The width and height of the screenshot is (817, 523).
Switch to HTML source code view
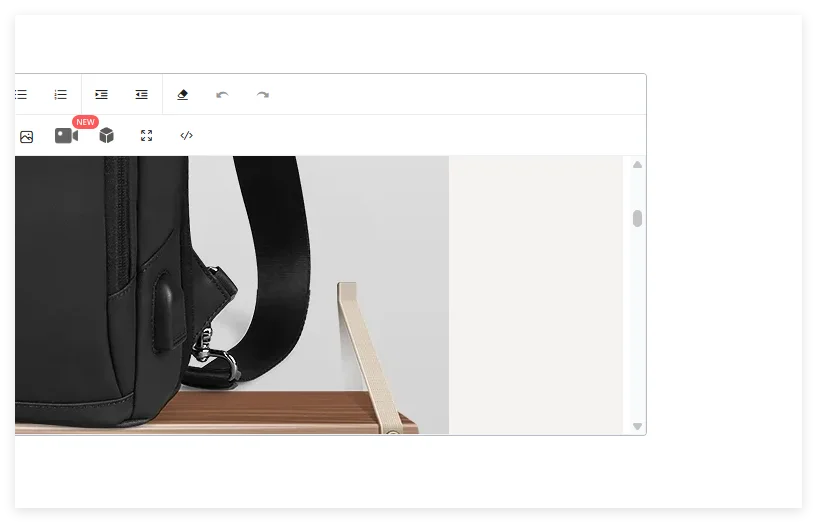click(186, 136)
